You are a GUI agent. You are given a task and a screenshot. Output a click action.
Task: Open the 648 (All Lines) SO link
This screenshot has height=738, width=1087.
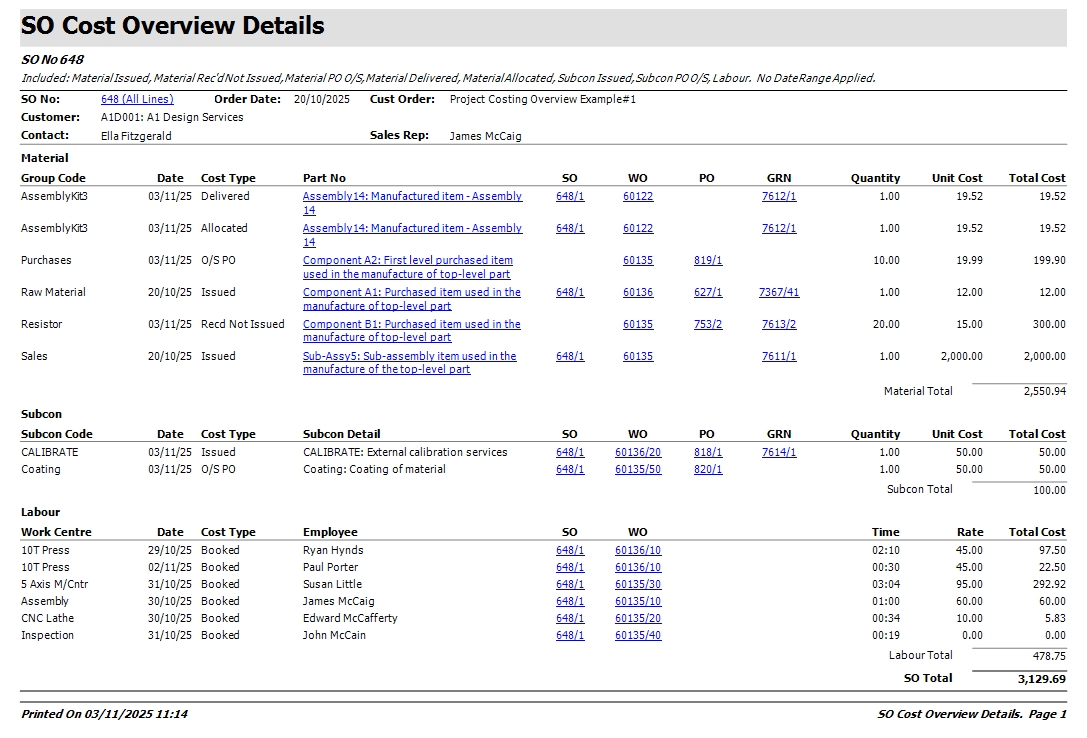coord(137,100)
